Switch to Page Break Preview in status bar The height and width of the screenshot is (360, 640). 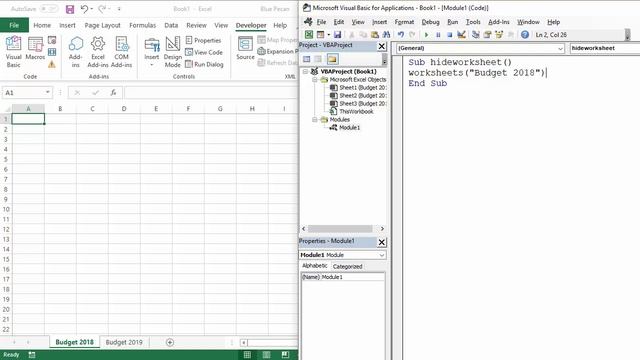tap(285, 355)
